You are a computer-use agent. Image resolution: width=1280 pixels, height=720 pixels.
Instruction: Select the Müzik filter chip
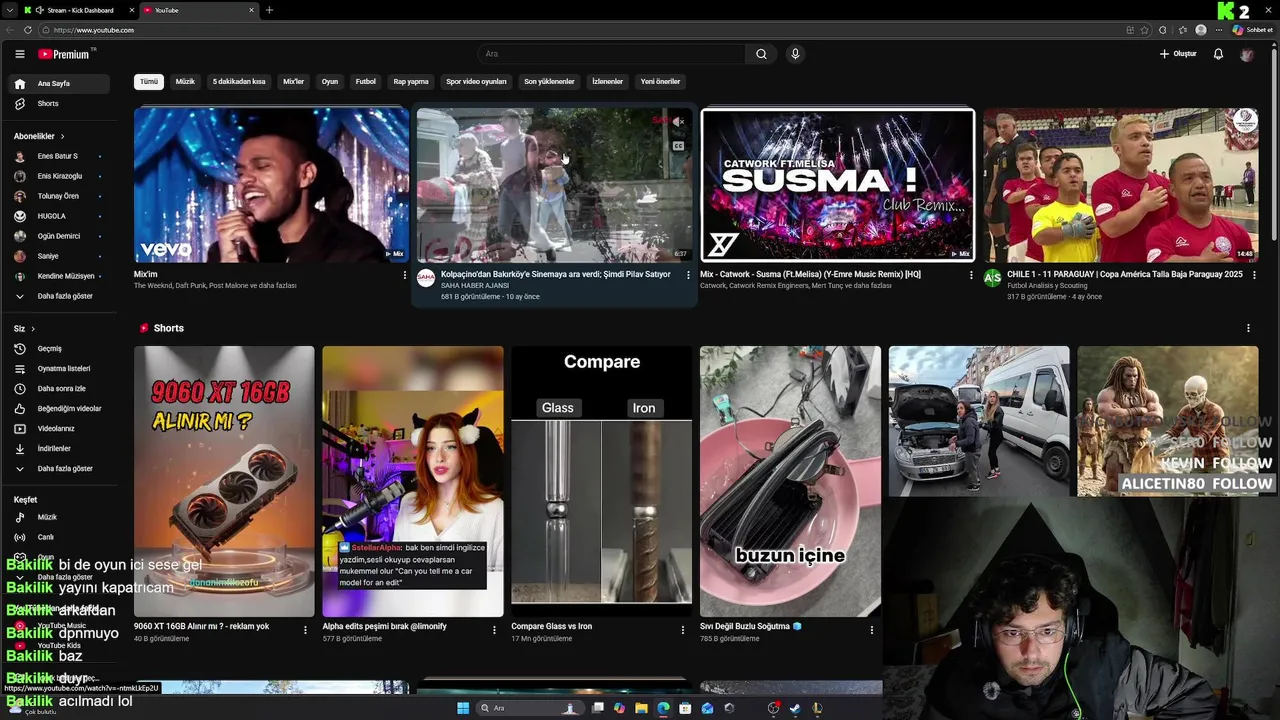185,82
